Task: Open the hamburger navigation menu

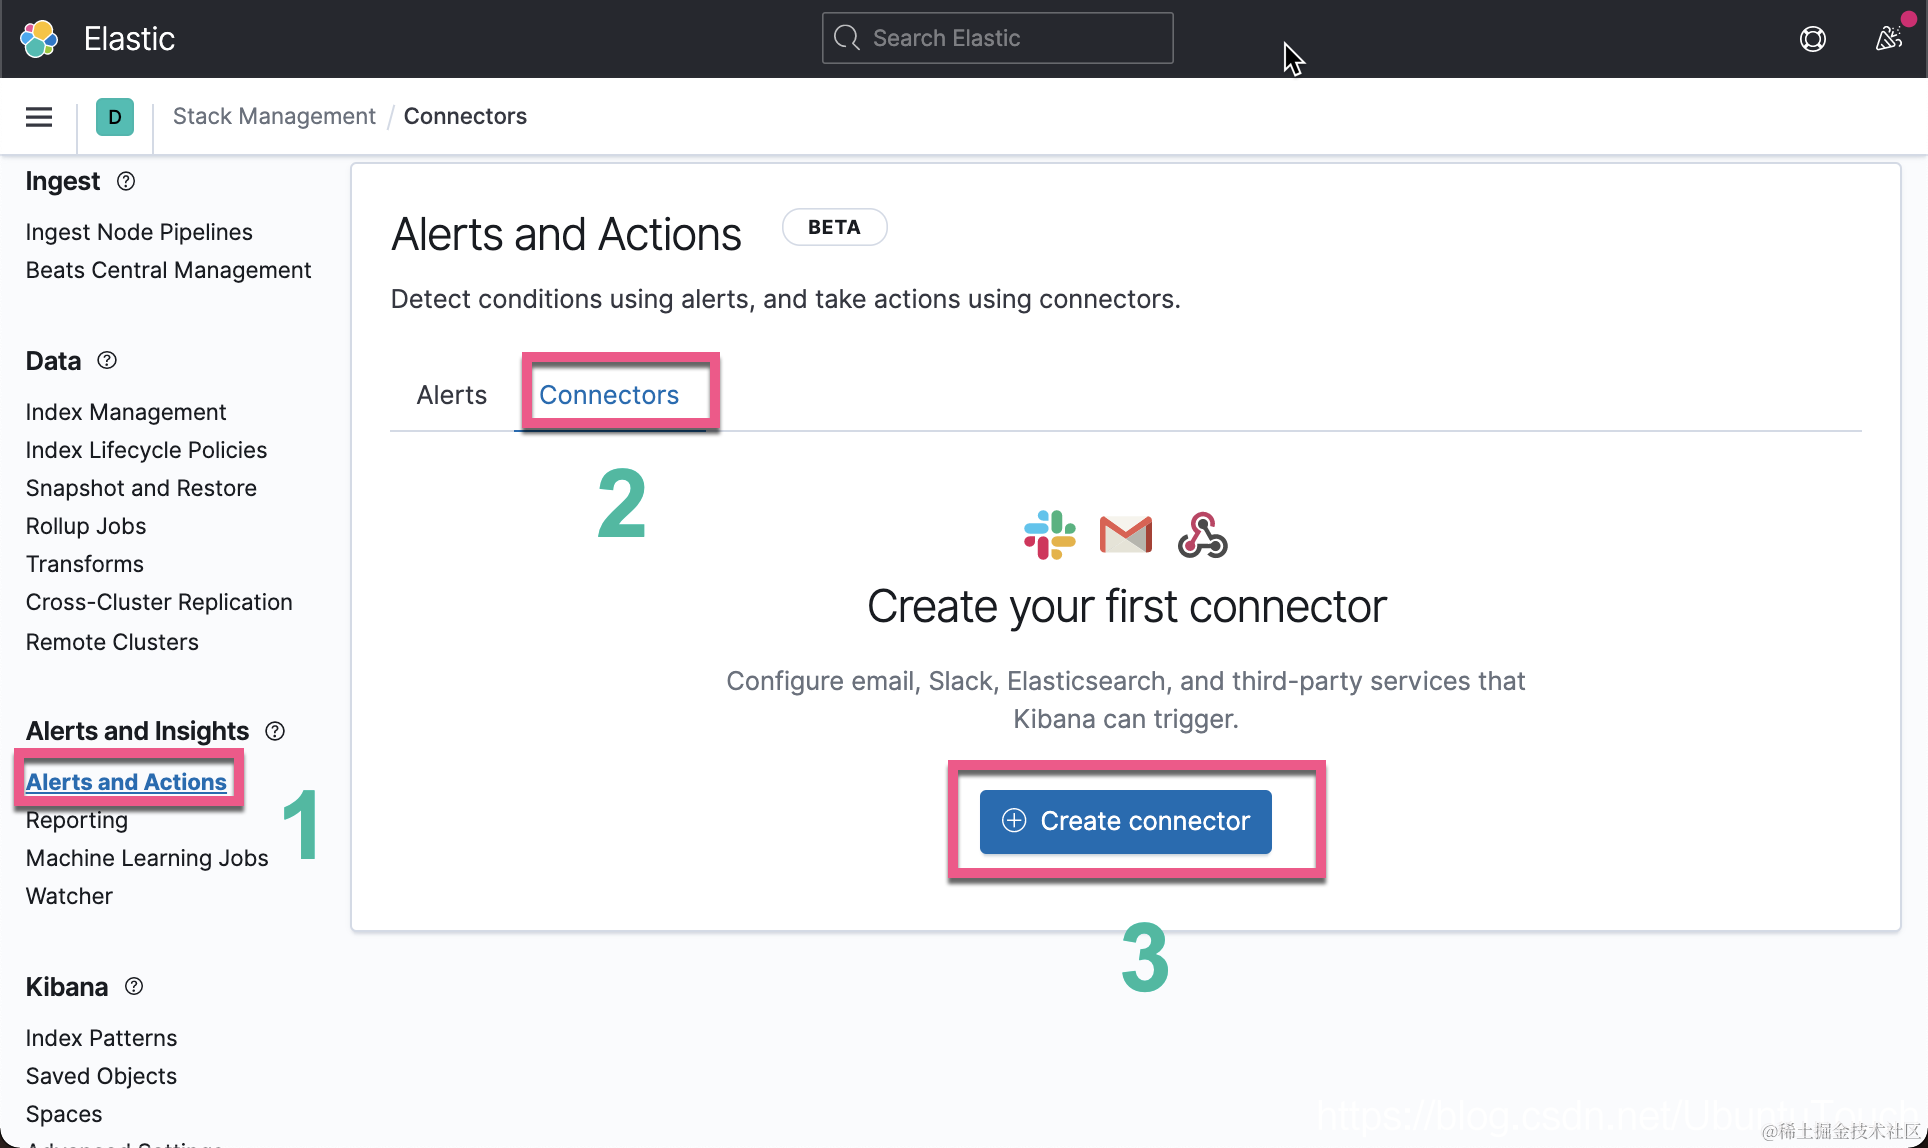Action: 39,117
